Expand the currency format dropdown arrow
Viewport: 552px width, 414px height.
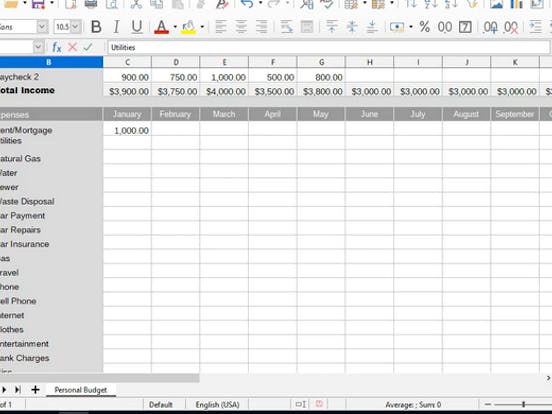click(x=410, y=27)
